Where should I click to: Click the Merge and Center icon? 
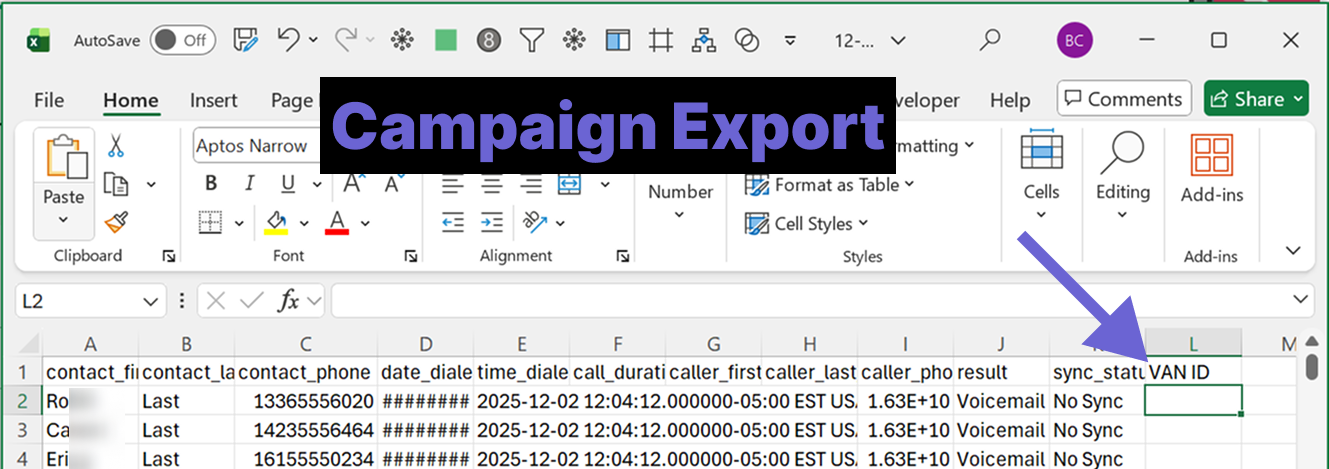[x=569, y=184]
